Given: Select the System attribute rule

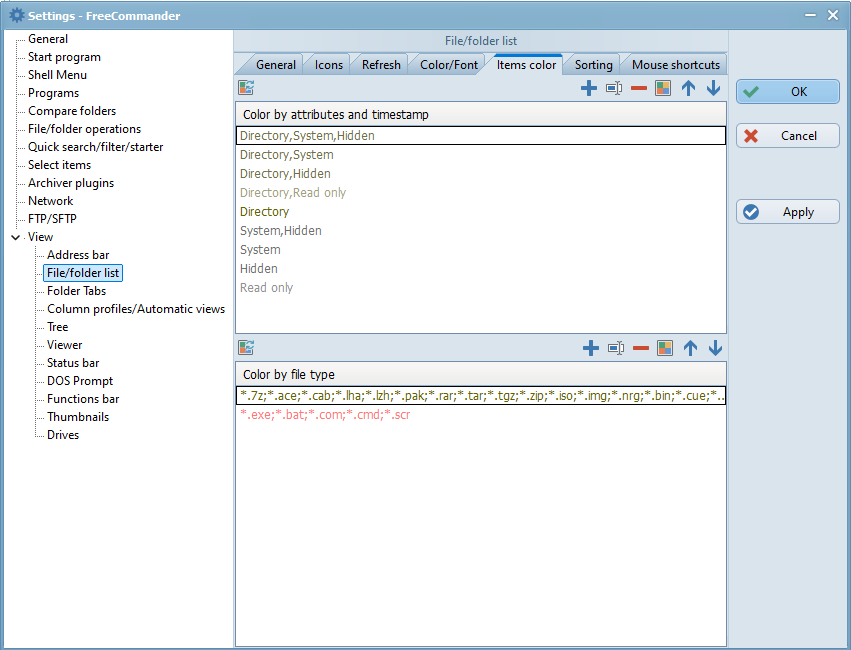Looking at the screenshot, I should coord(481,250).
